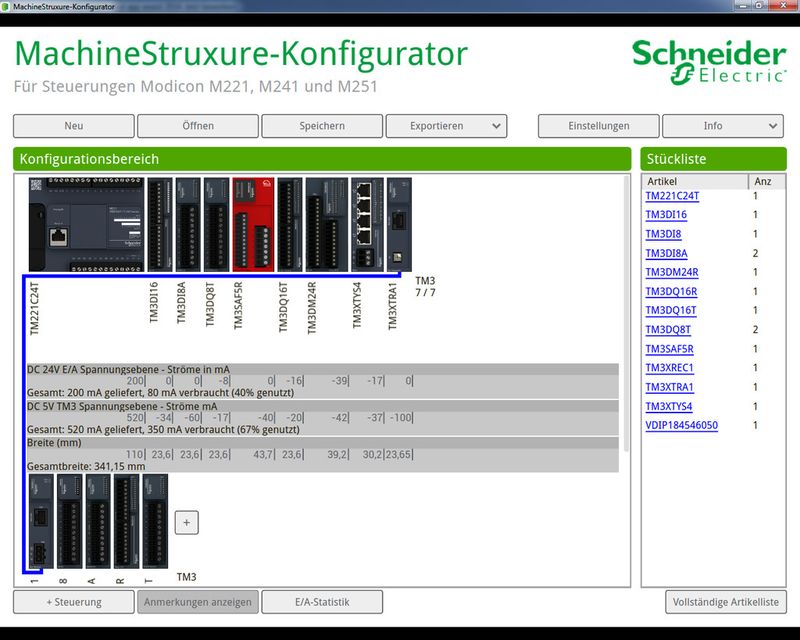Image resolution: width=800 pixels, height=640 pixels.
Task: Select the red TM3SAF5R safety module
Action: [253, 225]
